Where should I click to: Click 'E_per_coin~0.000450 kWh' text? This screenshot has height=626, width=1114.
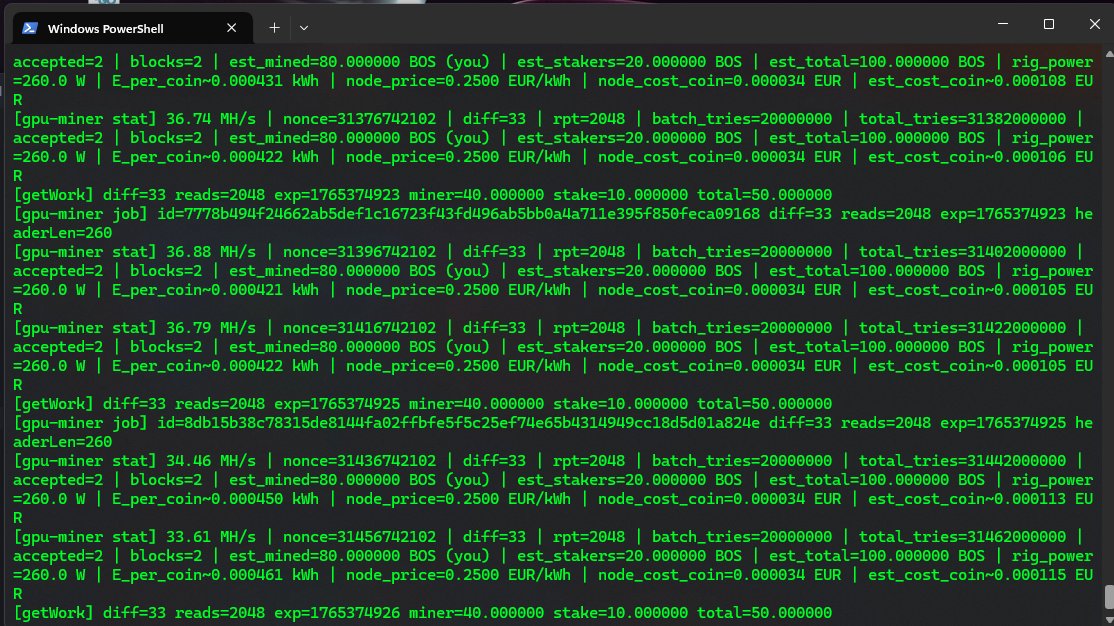215,499
